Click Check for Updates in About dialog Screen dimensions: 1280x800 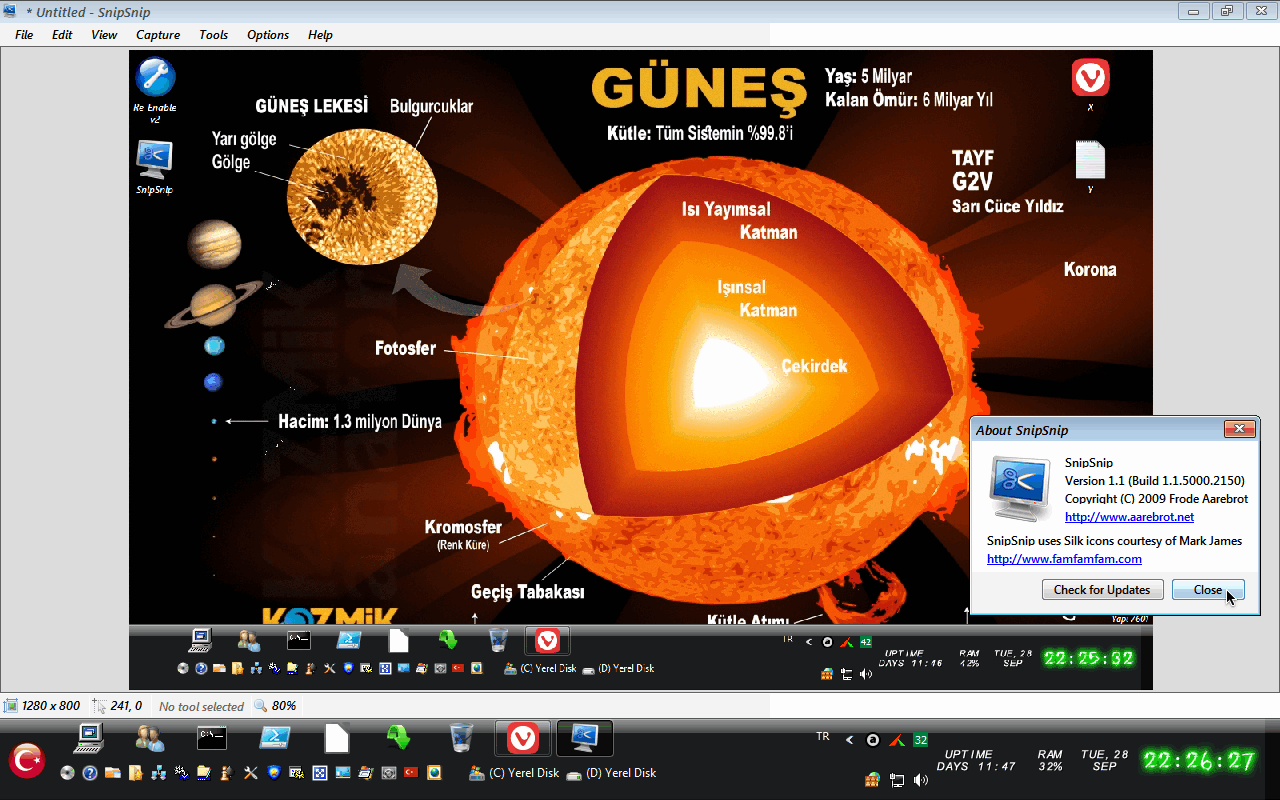[x=1102, y=590]
